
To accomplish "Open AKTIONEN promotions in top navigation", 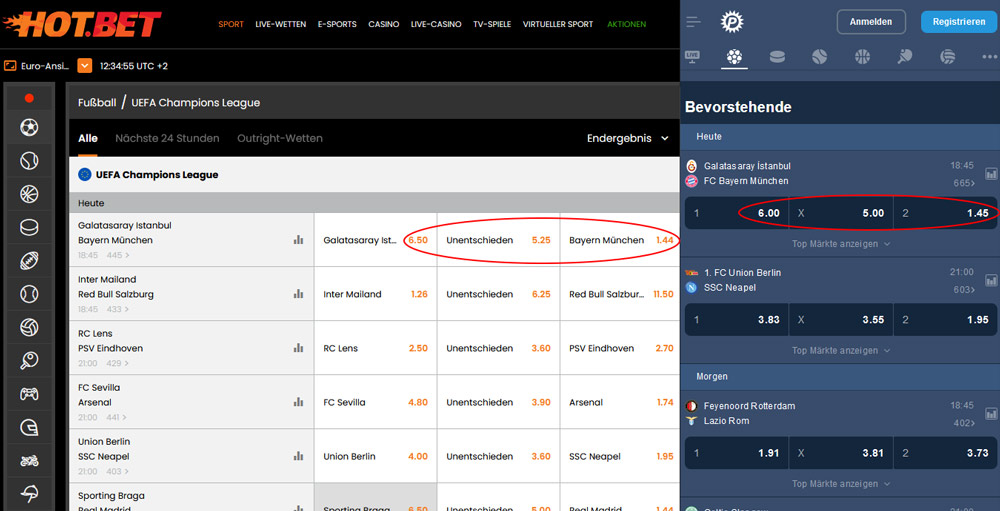I will pyautogui.click(x=626, y=24).
